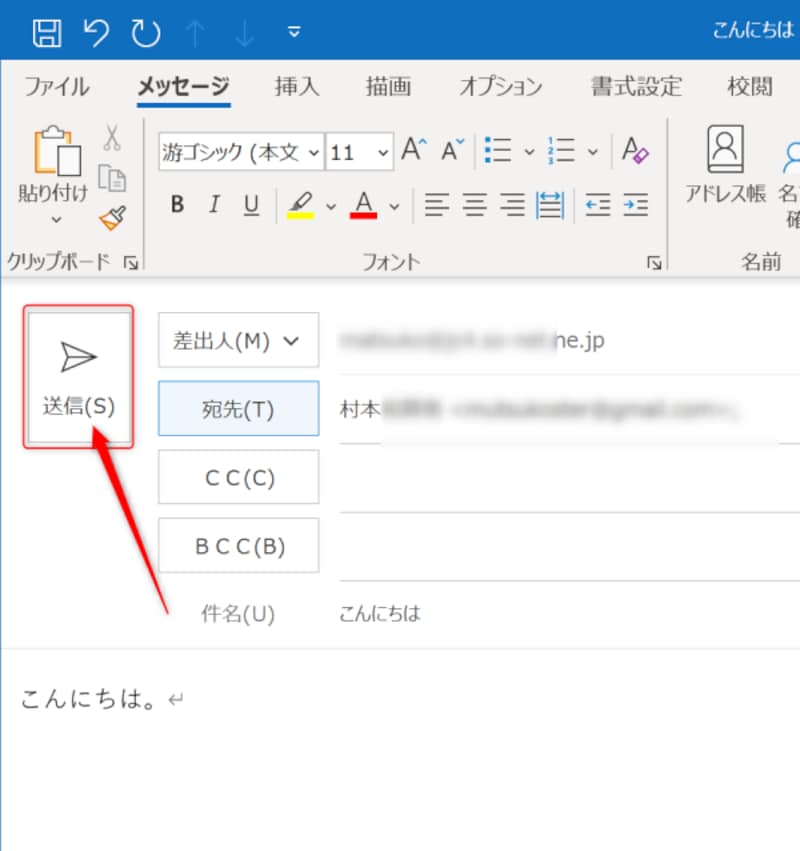Click the BCC(B) button
The height and width of the screenshot is (851, 800).
tap(238, 545)
